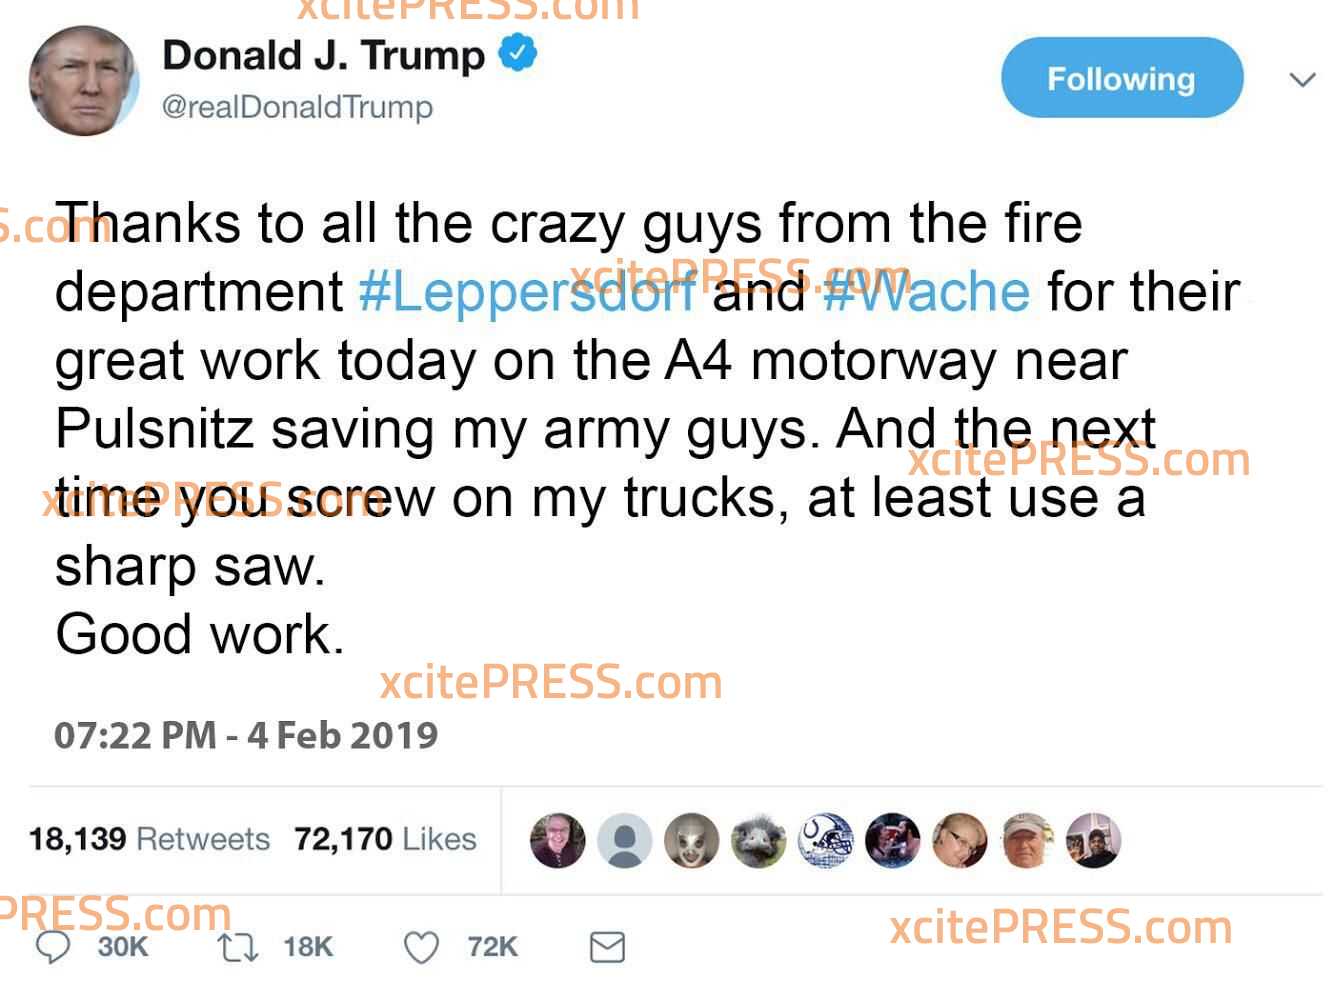The height and width of the screenshot is (1000, 1334).
Task: Click the blue verified badge
Action: tap(518, 54)
